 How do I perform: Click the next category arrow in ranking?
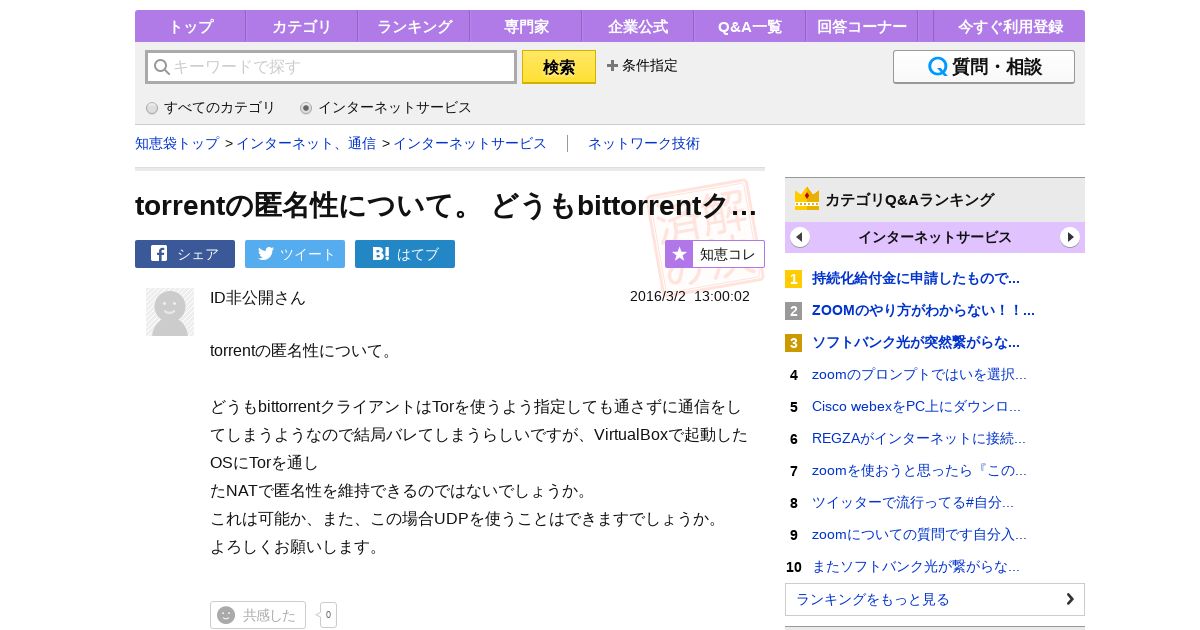click(1070, 237)
